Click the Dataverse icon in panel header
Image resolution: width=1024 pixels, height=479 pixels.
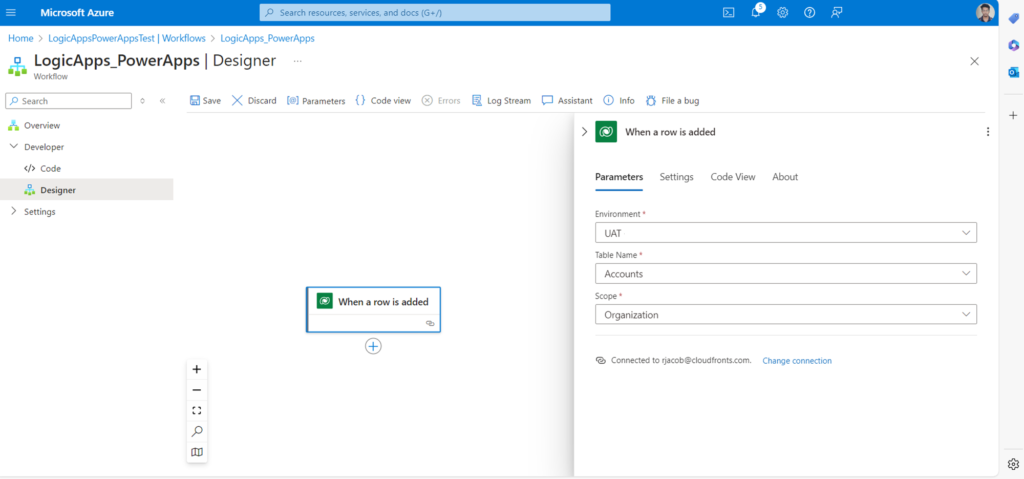coord(606,132)
